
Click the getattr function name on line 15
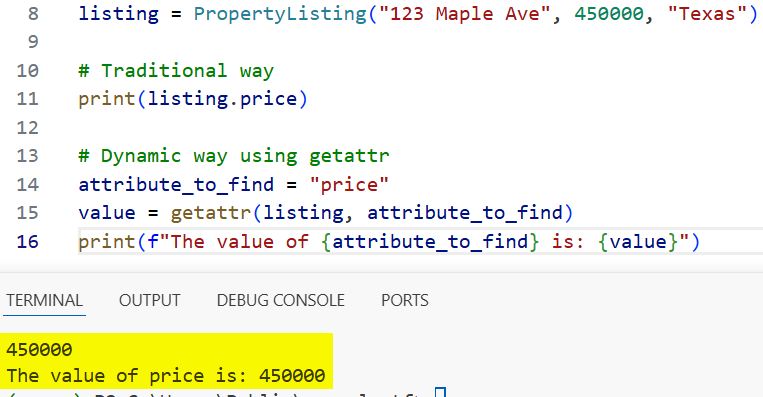[211, 214]
